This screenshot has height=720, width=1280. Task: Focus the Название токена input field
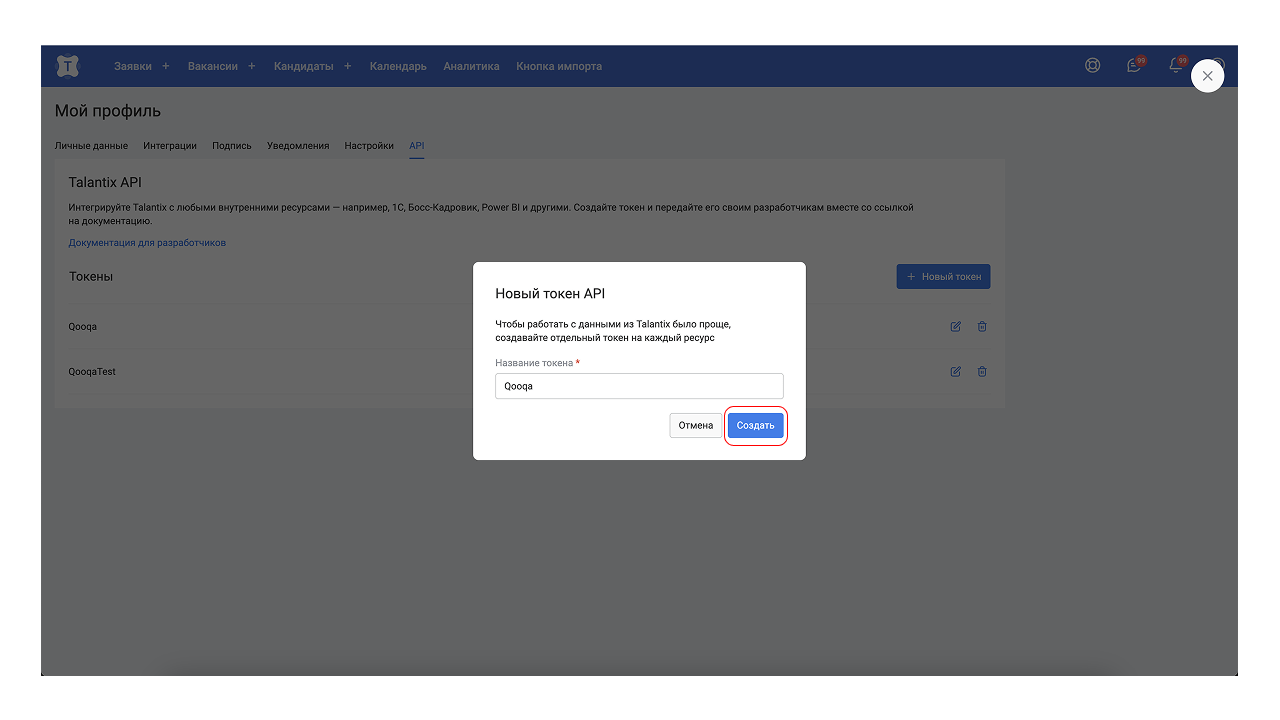coord(639,386)
